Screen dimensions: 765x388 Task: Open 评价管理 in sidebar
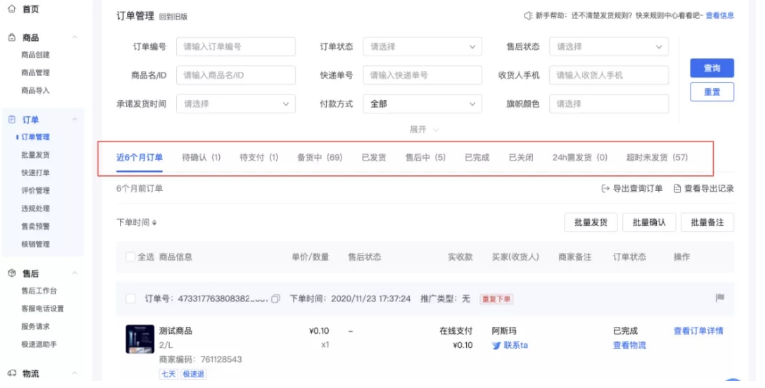click(x=35, y=190)
